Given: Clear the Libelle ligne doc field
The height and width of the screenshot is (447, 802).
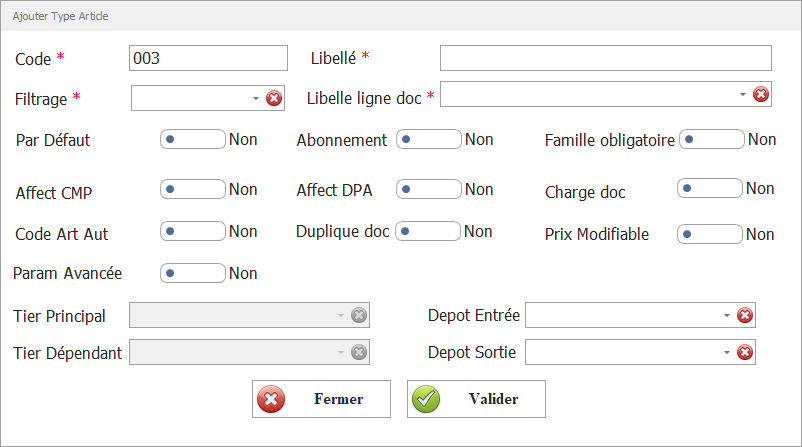Looking at the screenshot, I should (x=760, y=94).
